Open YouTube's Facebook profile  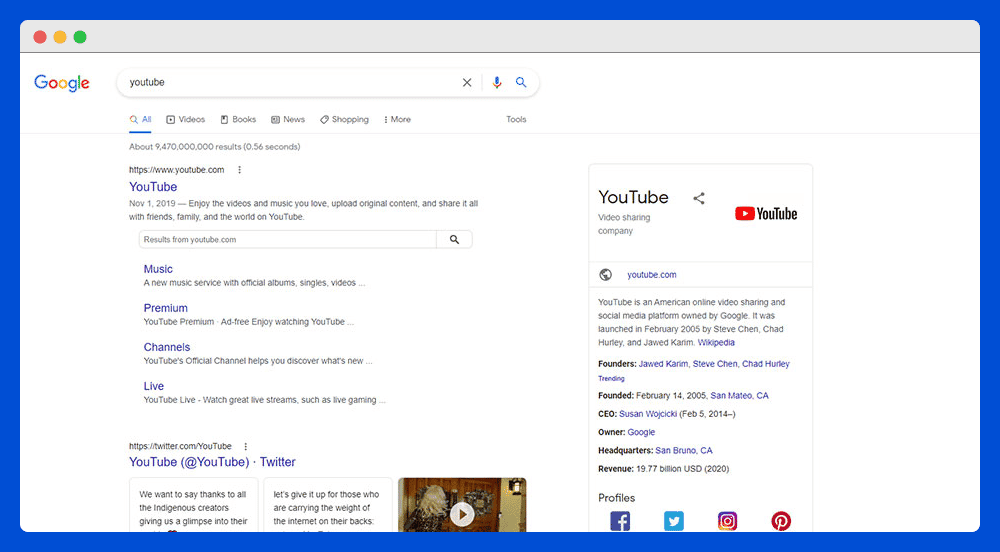click(620, 521)
